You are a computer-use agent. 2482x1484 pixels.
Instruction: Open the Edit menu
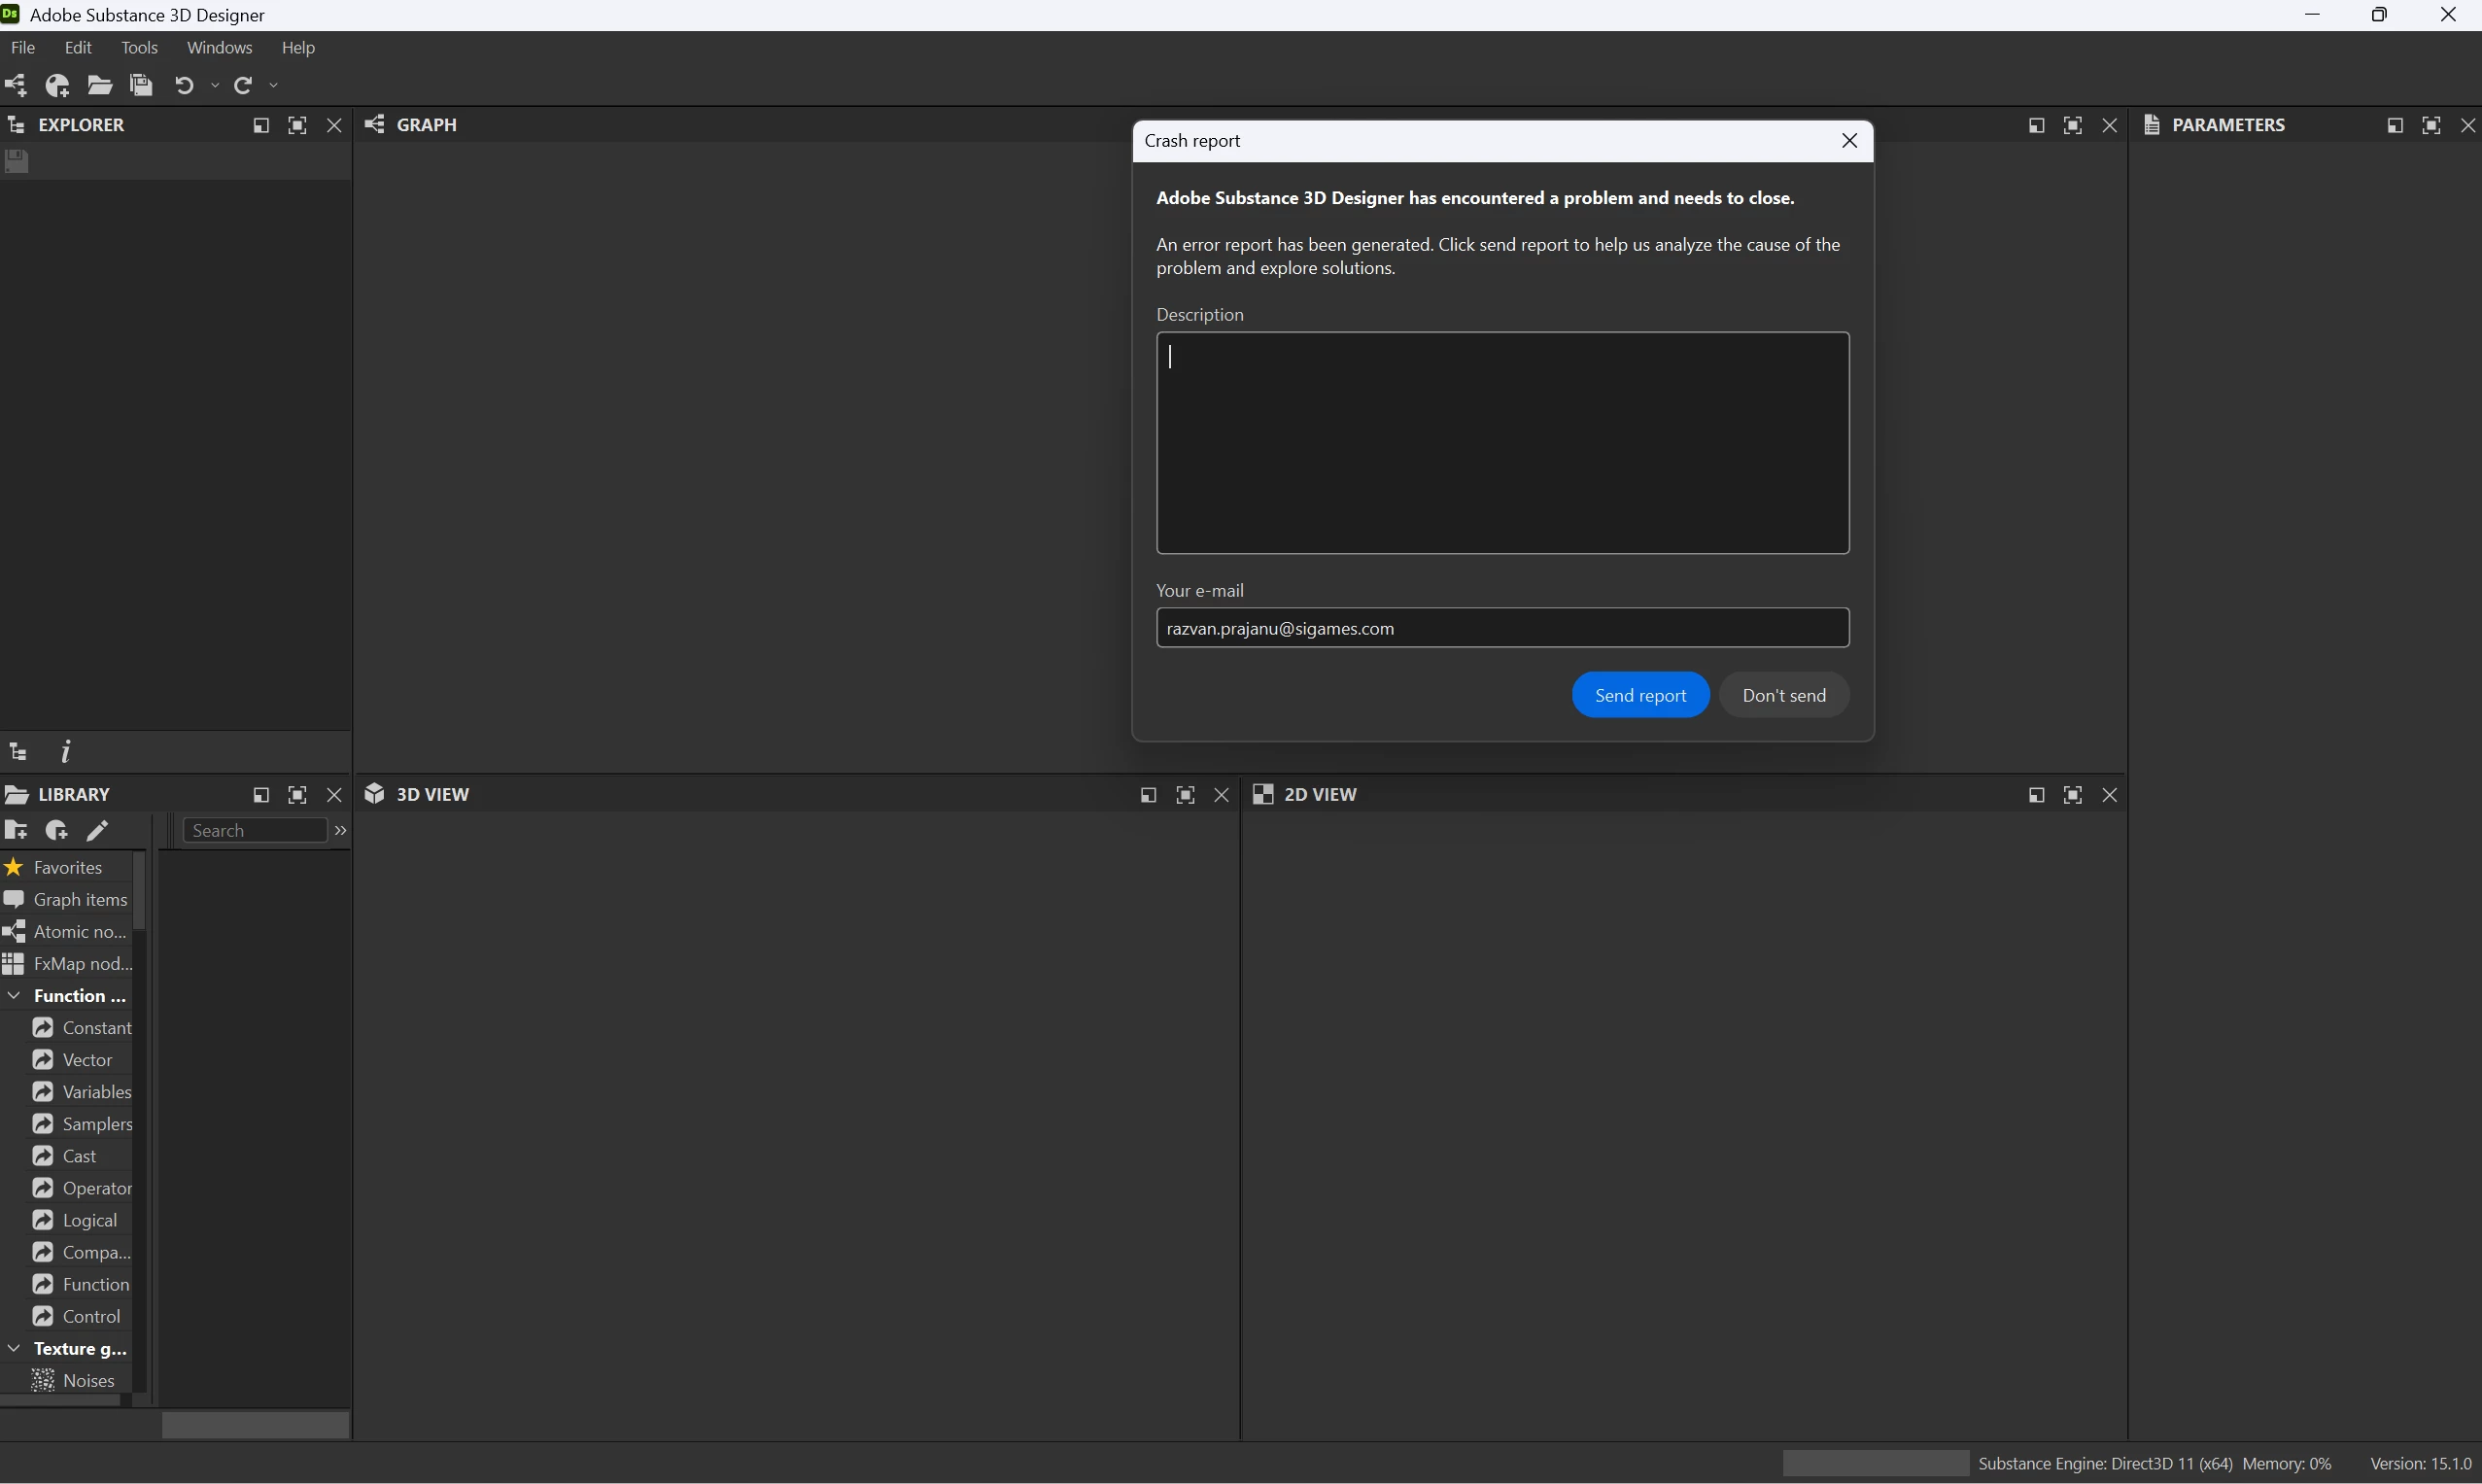click(78, 48)
